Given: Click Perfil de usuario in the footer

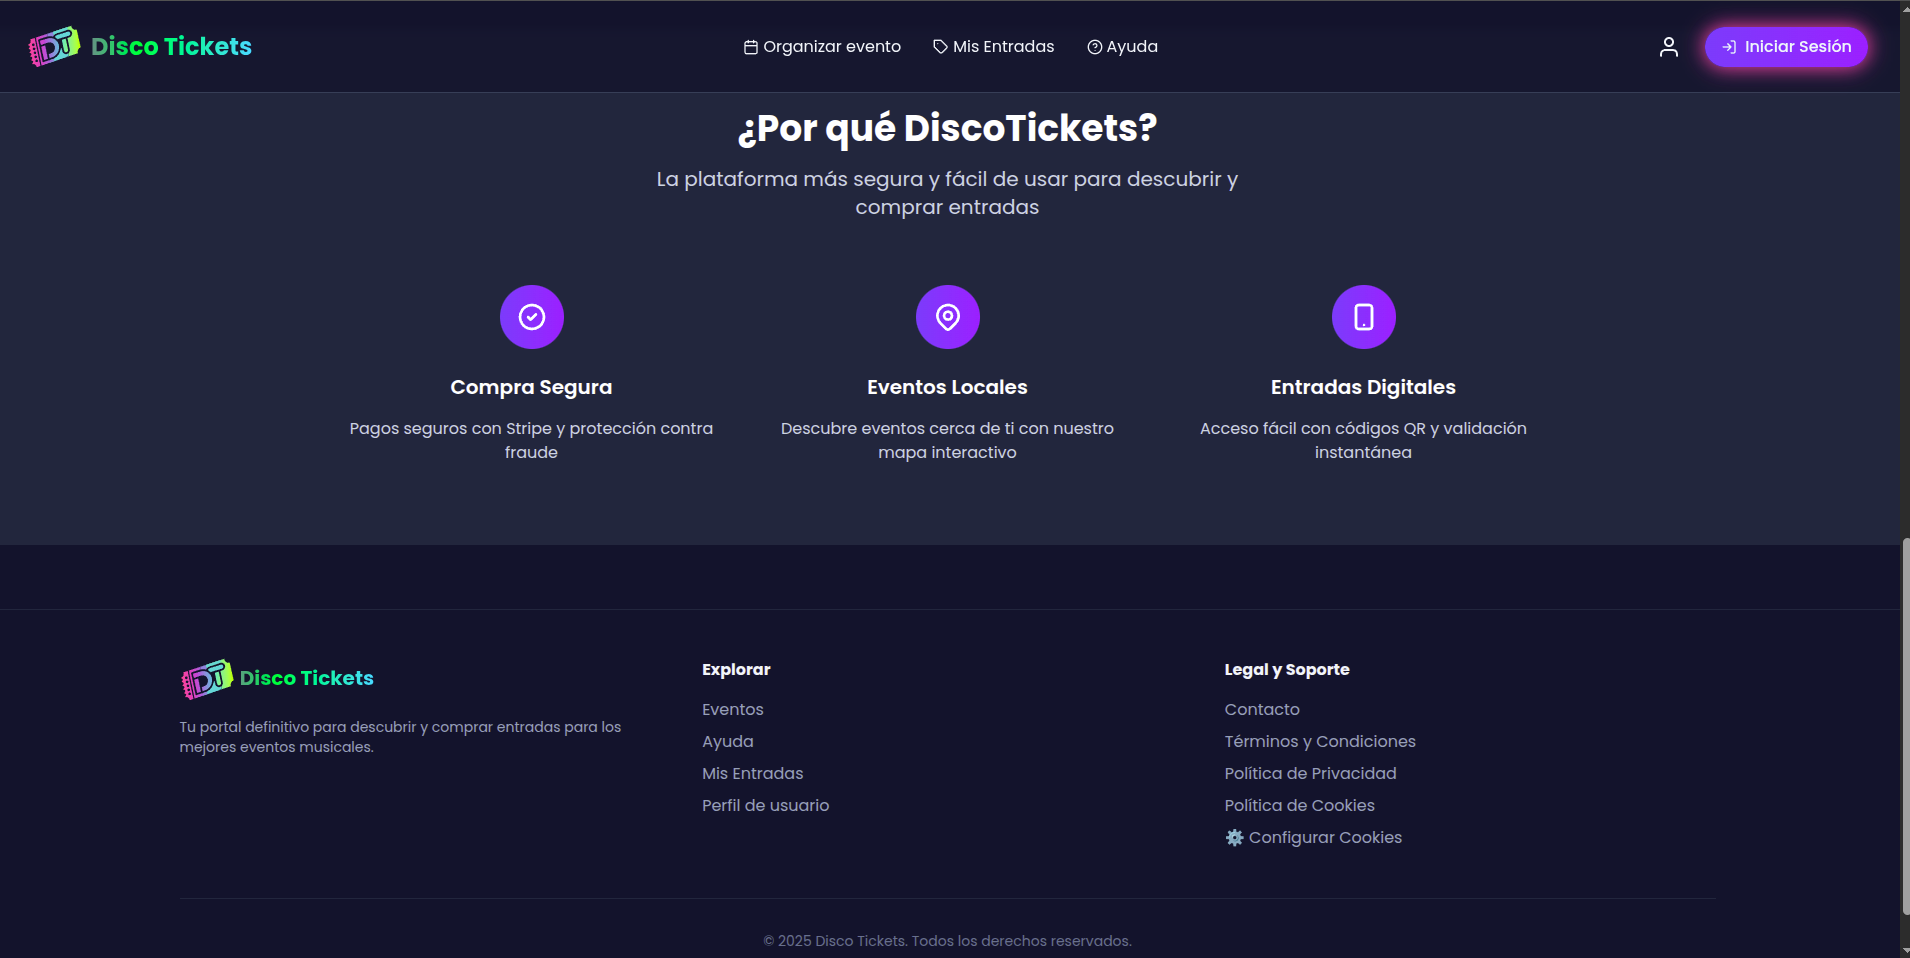Looking at the screenshot, I should pos(765,805).
